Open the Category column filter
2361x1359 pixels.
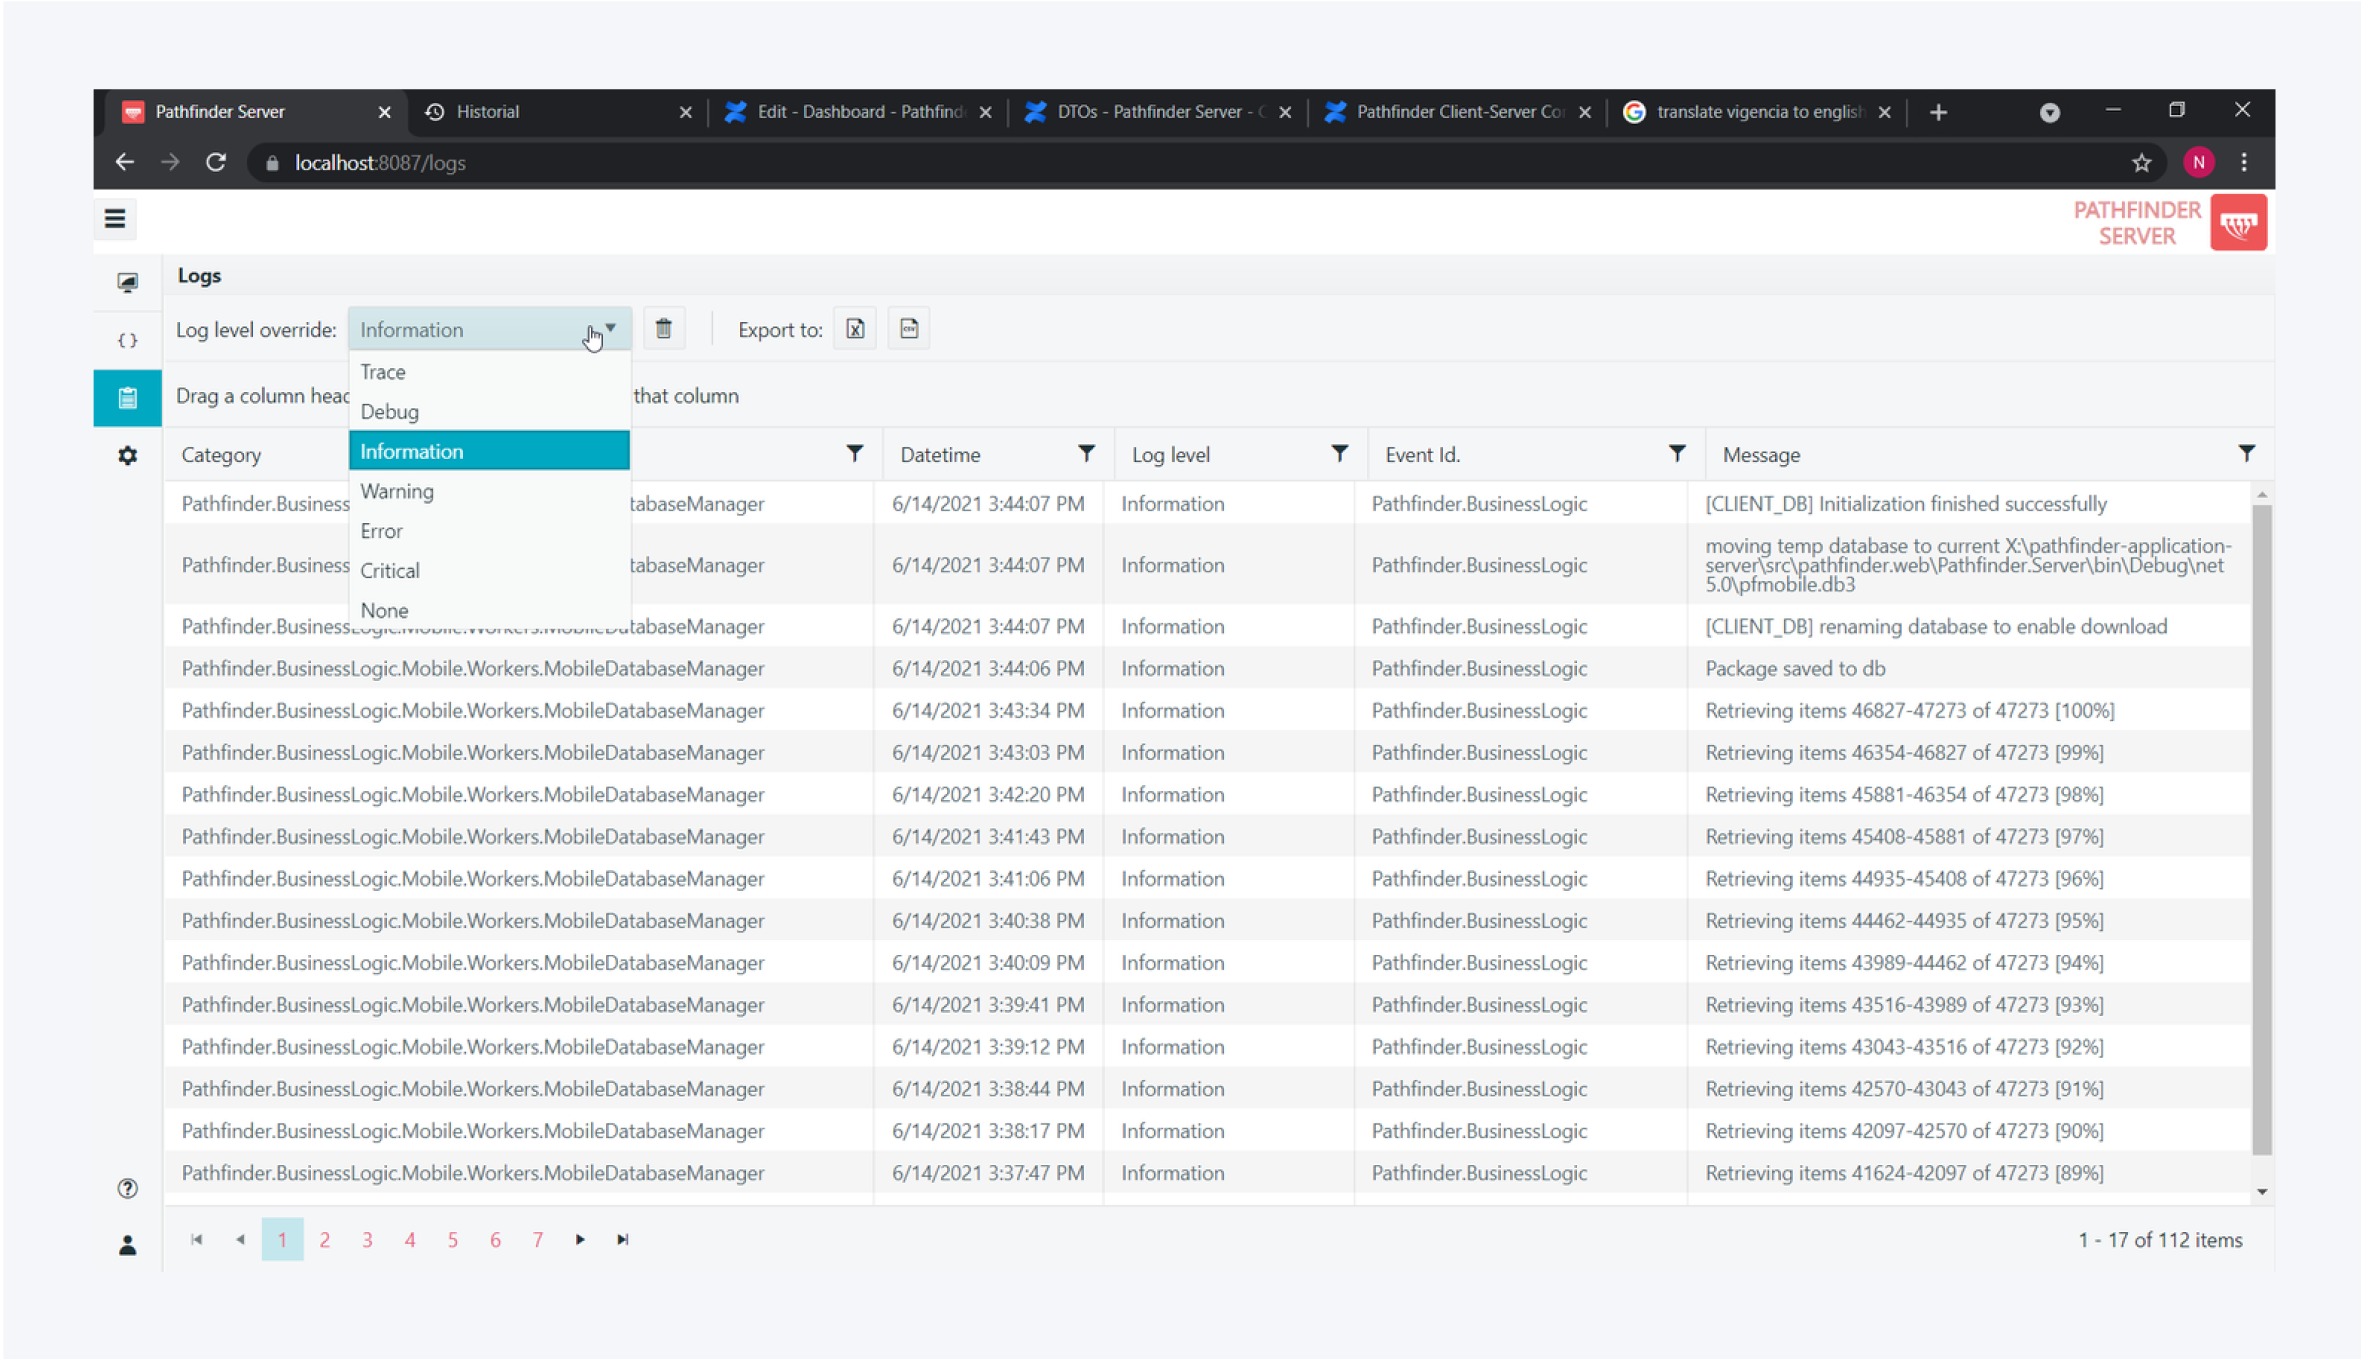[854, 454]
